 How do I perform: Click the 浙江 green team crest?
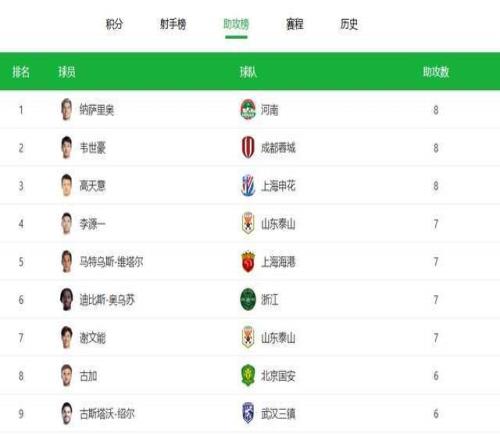(248, 299)
